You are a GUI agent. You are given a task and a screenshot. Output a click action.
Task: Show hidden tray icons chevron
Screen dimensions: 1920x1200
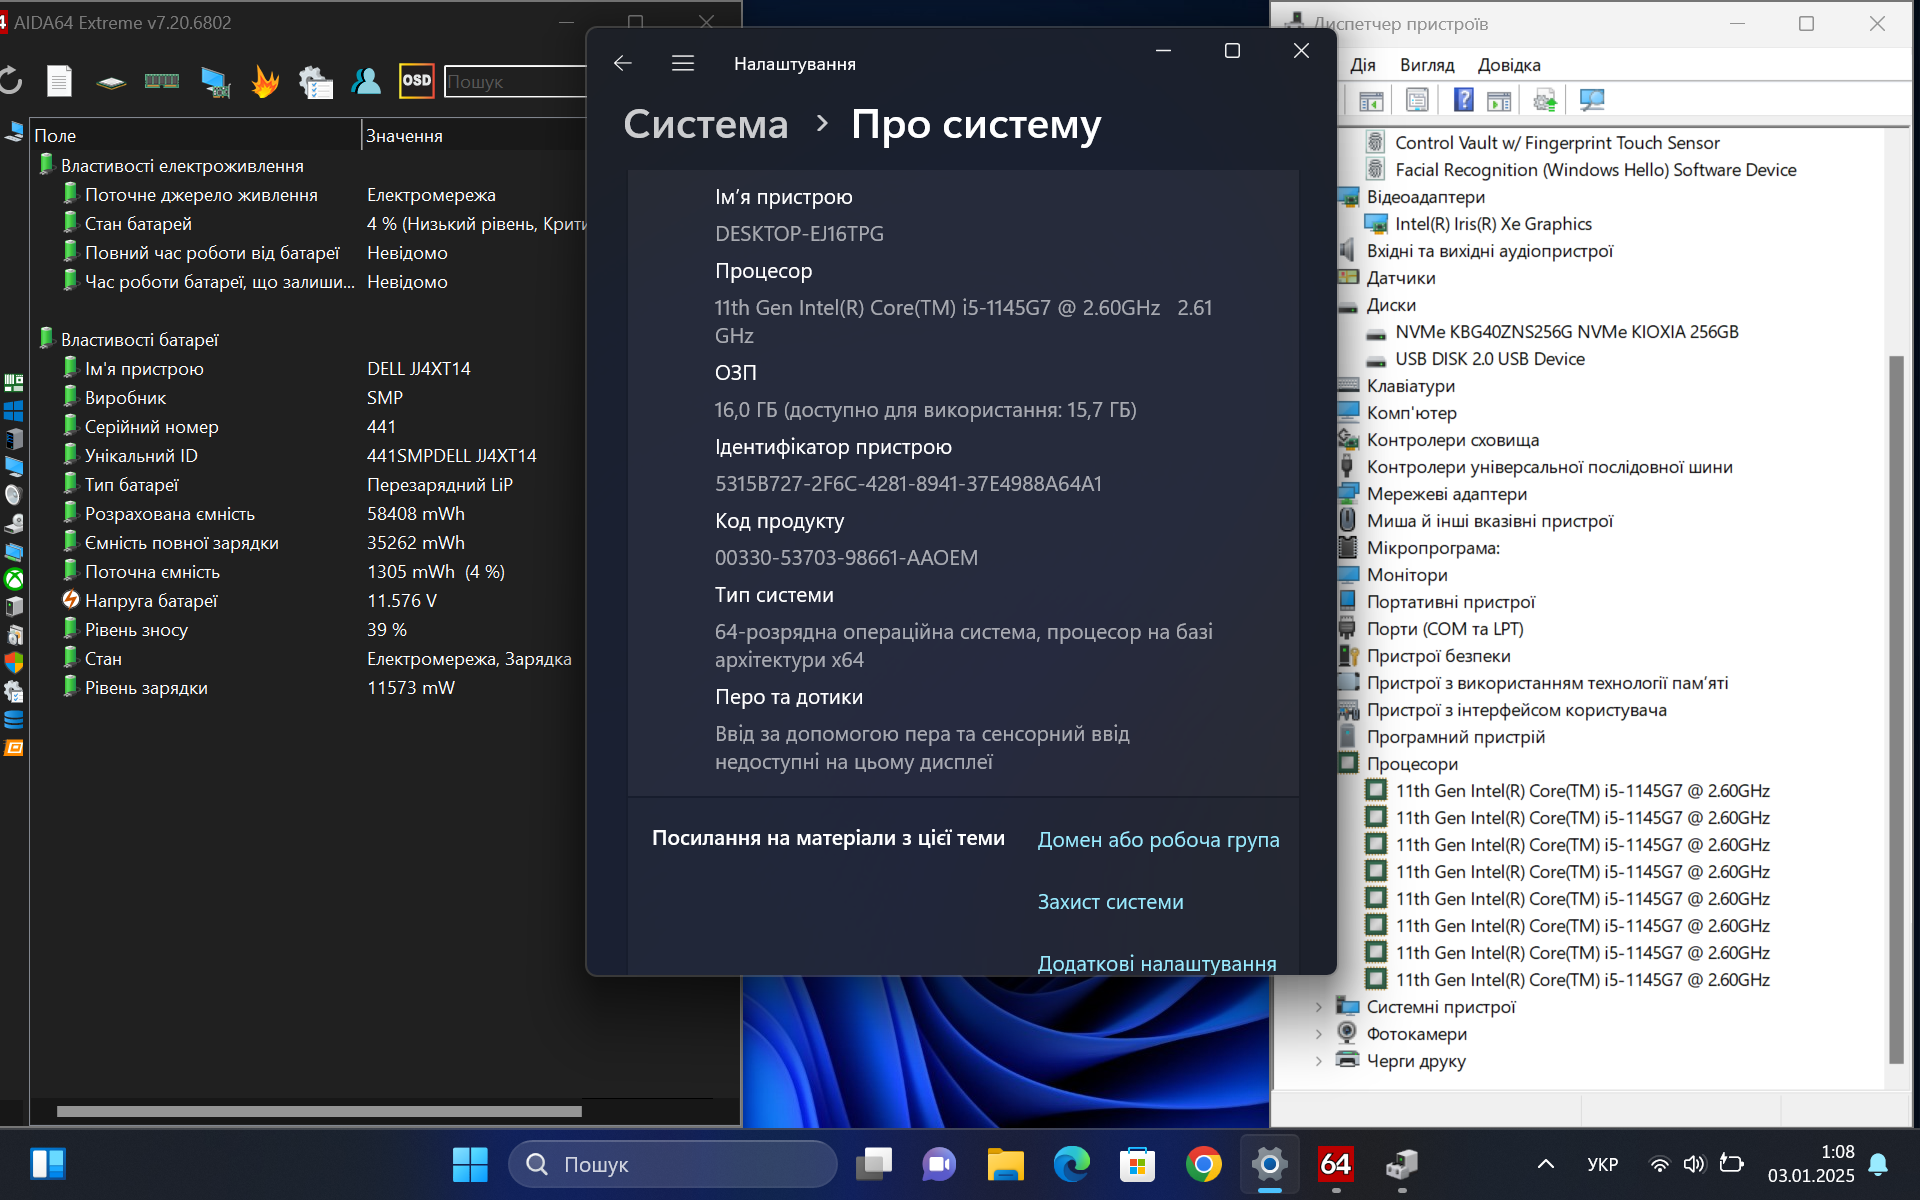point(1545,1164)
